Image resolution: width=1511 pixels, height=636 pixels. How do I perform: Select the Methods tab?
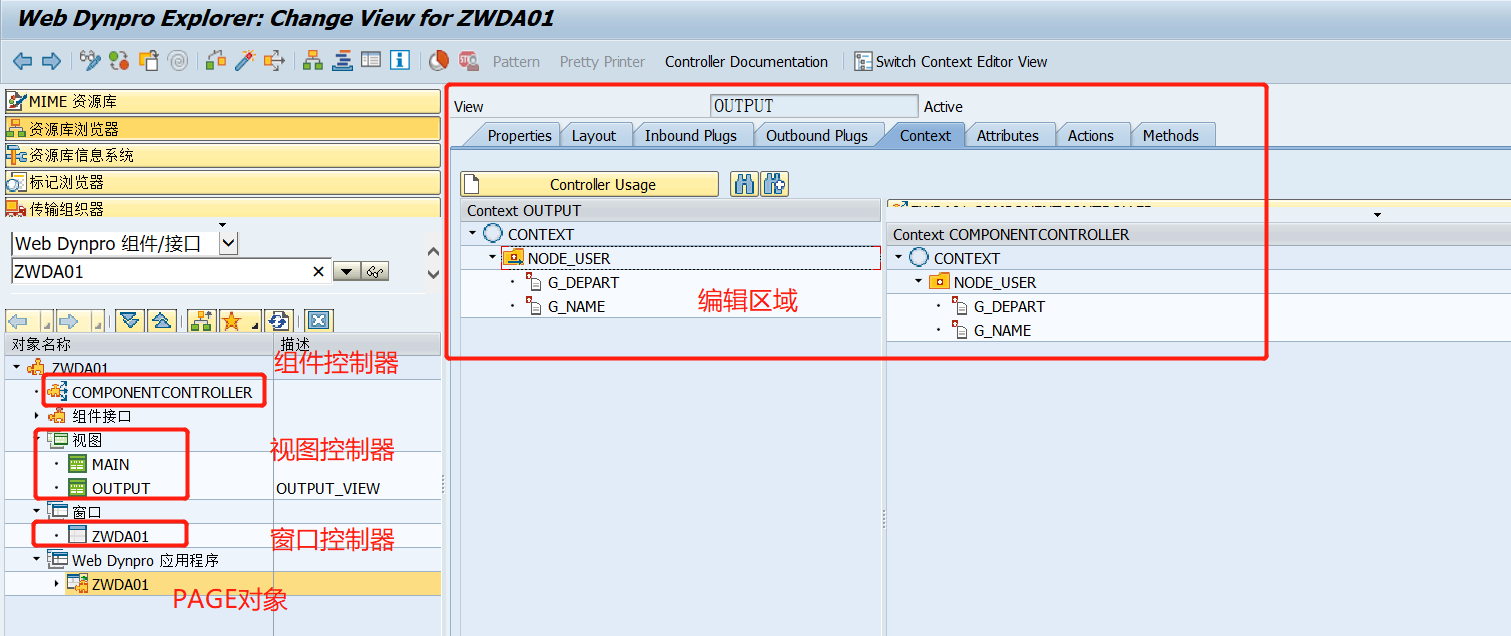click(x=1171, y=135)
